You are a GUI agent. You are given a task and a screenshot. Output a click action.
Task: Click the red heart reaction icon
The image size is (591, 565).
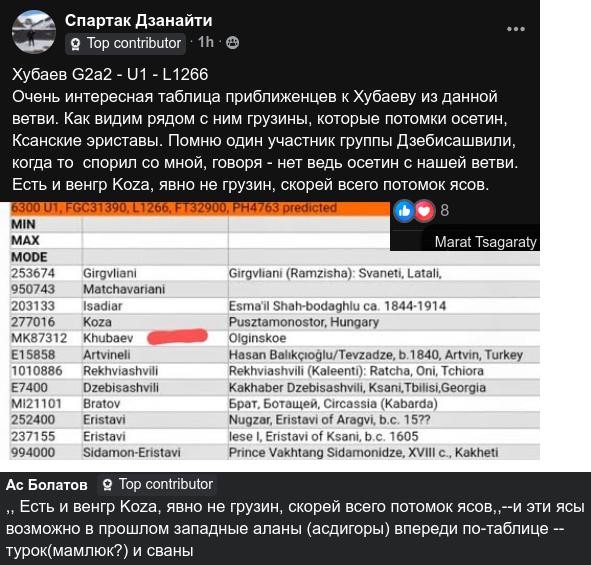coord(424,211)
